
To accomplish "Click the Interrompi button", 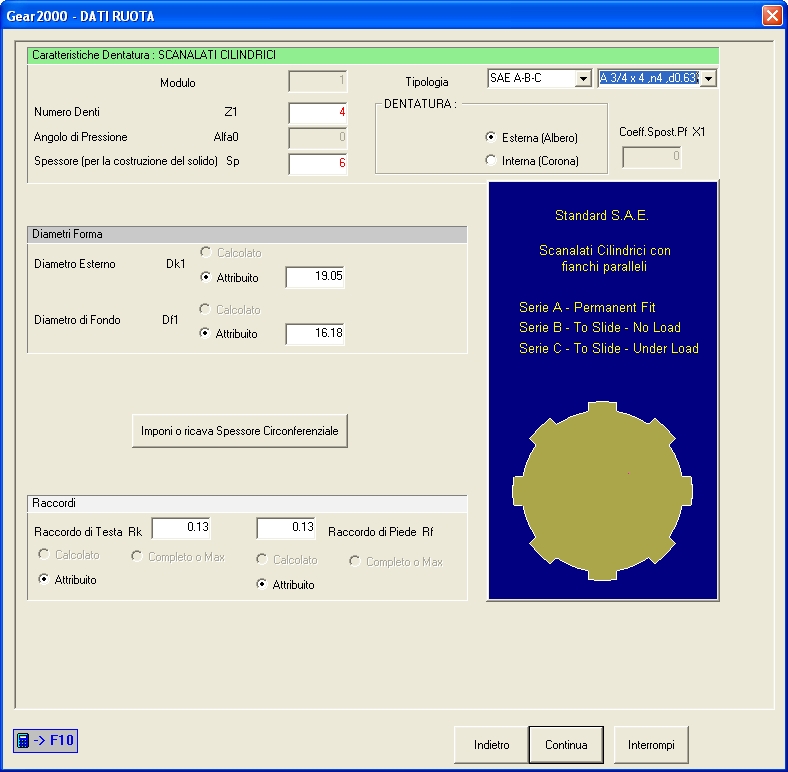I will pyautogui.click(x=651, y=744).
